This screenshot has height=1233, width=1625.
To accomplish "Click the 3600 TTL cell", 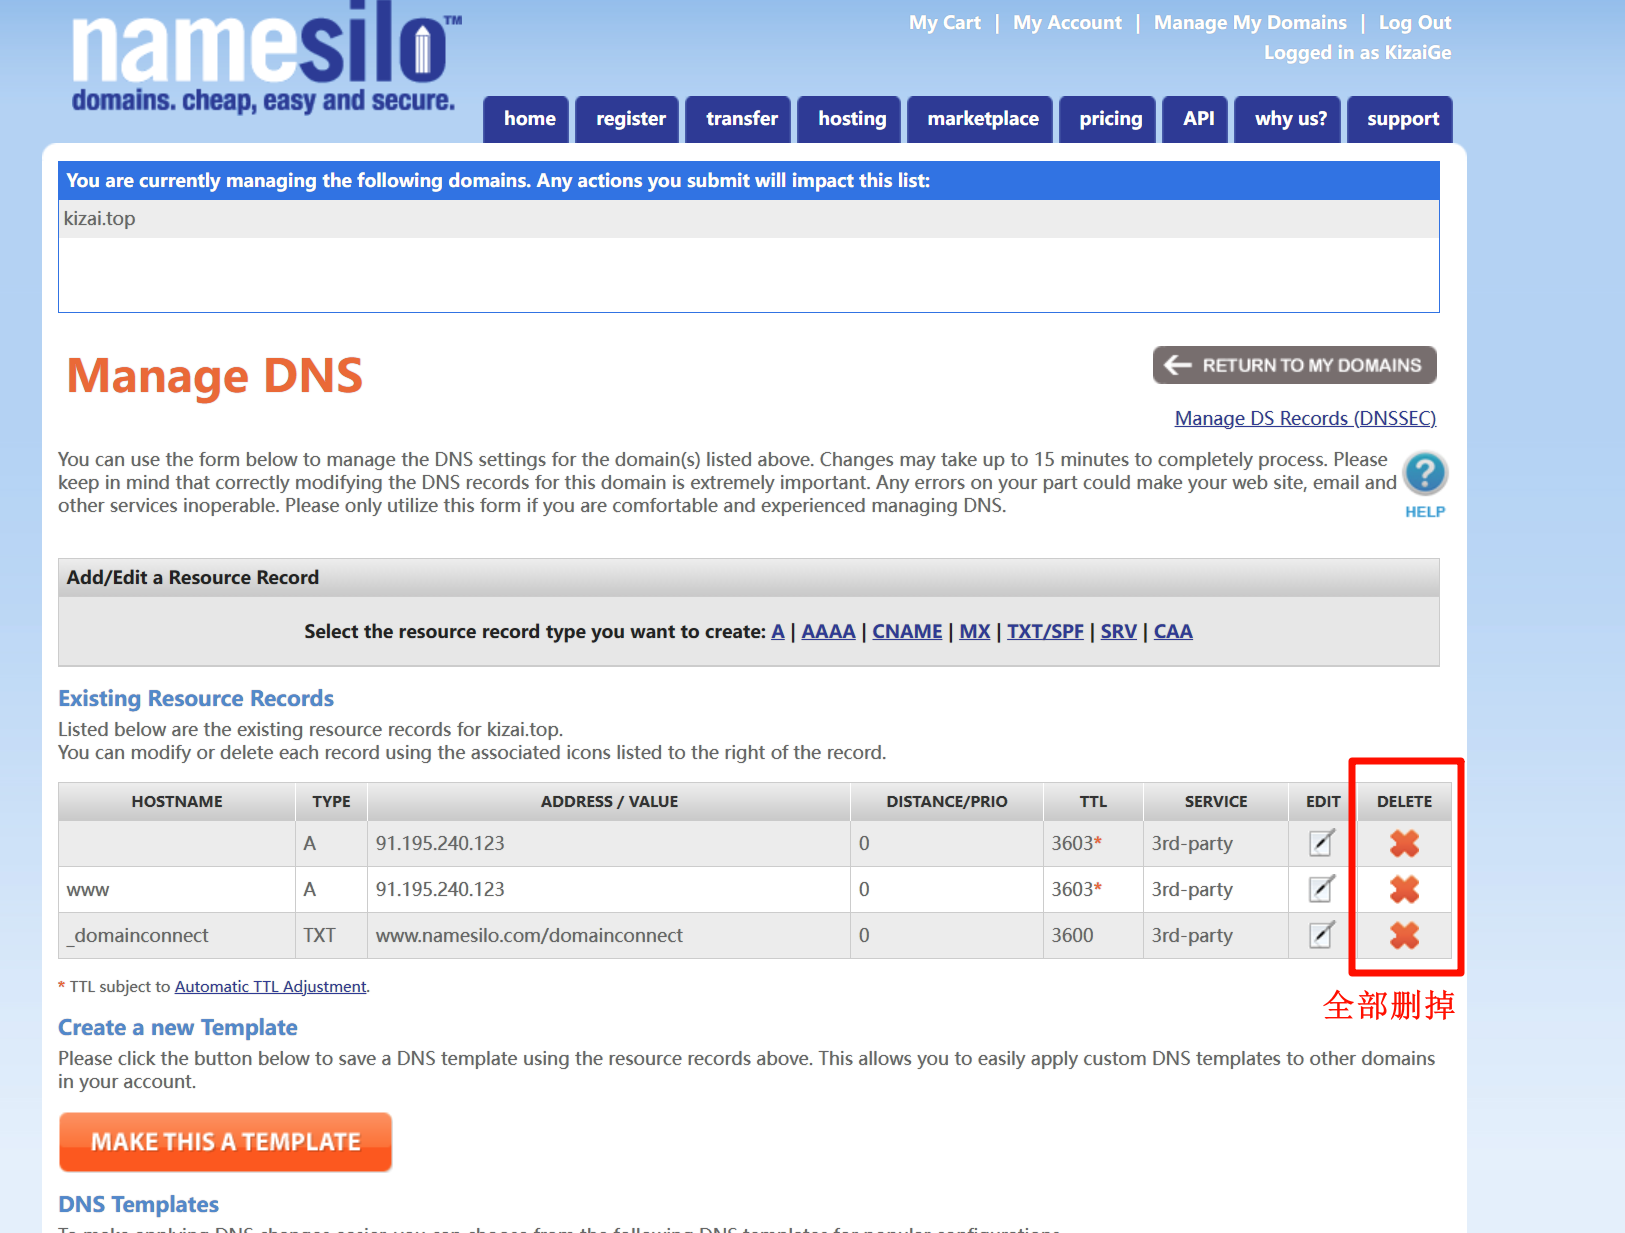I will pyautogui.click(x=1093, y=936).
